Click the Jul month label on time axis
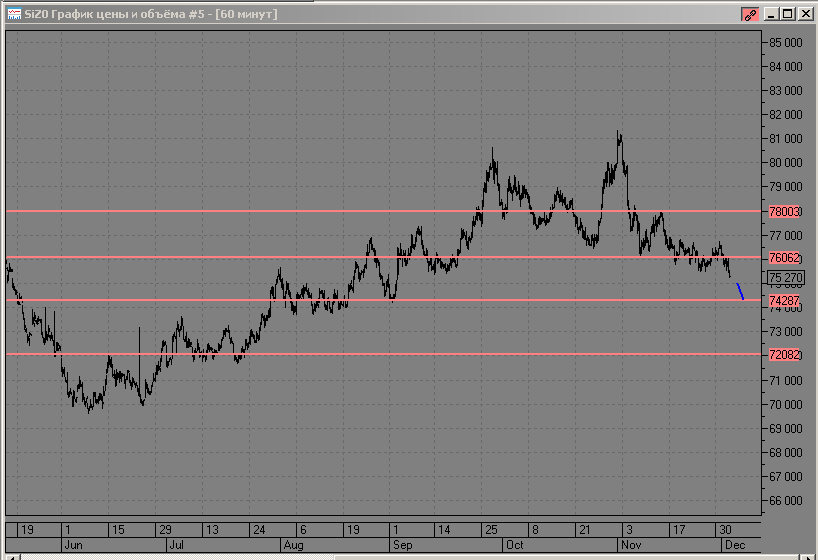818x560 pixels. (x=176, y=545)
